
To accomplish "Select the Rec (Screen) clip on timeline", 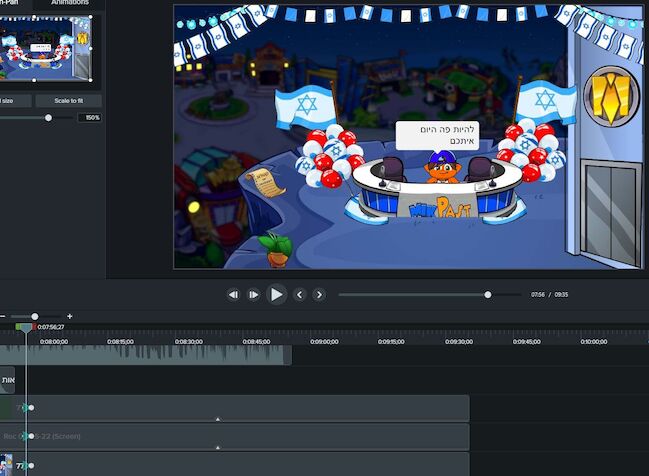I will click(x=240, y=436).
